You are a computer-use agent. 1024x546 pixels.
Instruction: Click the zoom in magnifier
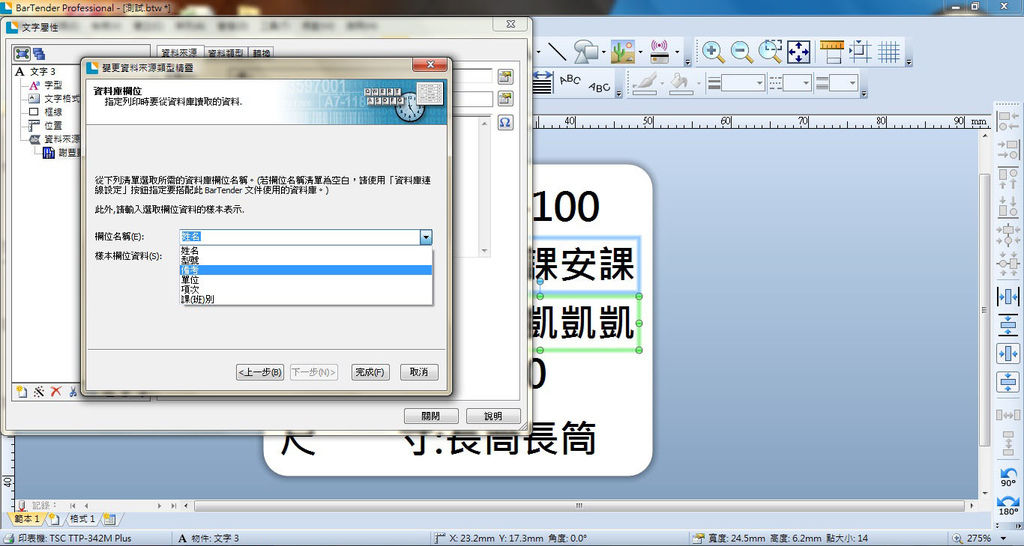coord(712,52)
